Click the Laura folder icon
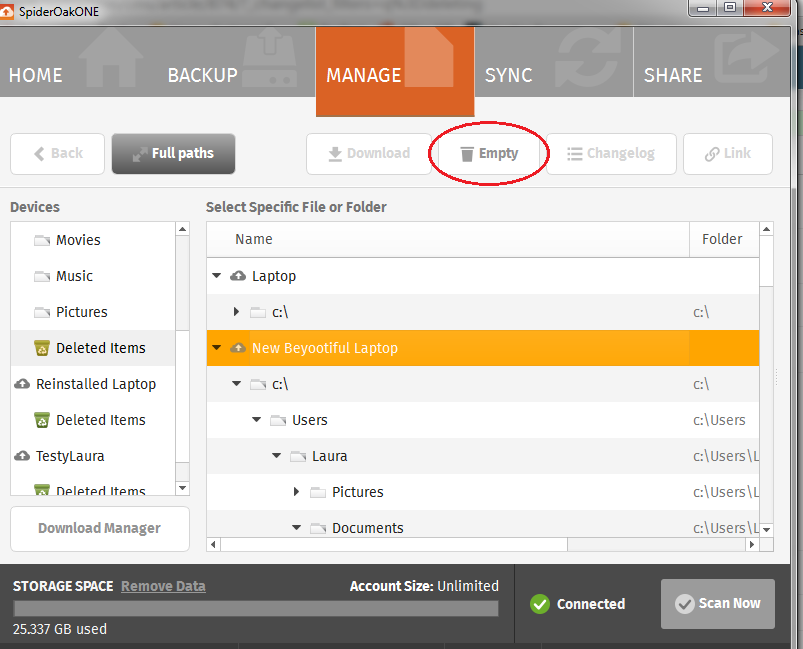The width and height of the screenshot is (803, 649). click(x=298, y=456)
